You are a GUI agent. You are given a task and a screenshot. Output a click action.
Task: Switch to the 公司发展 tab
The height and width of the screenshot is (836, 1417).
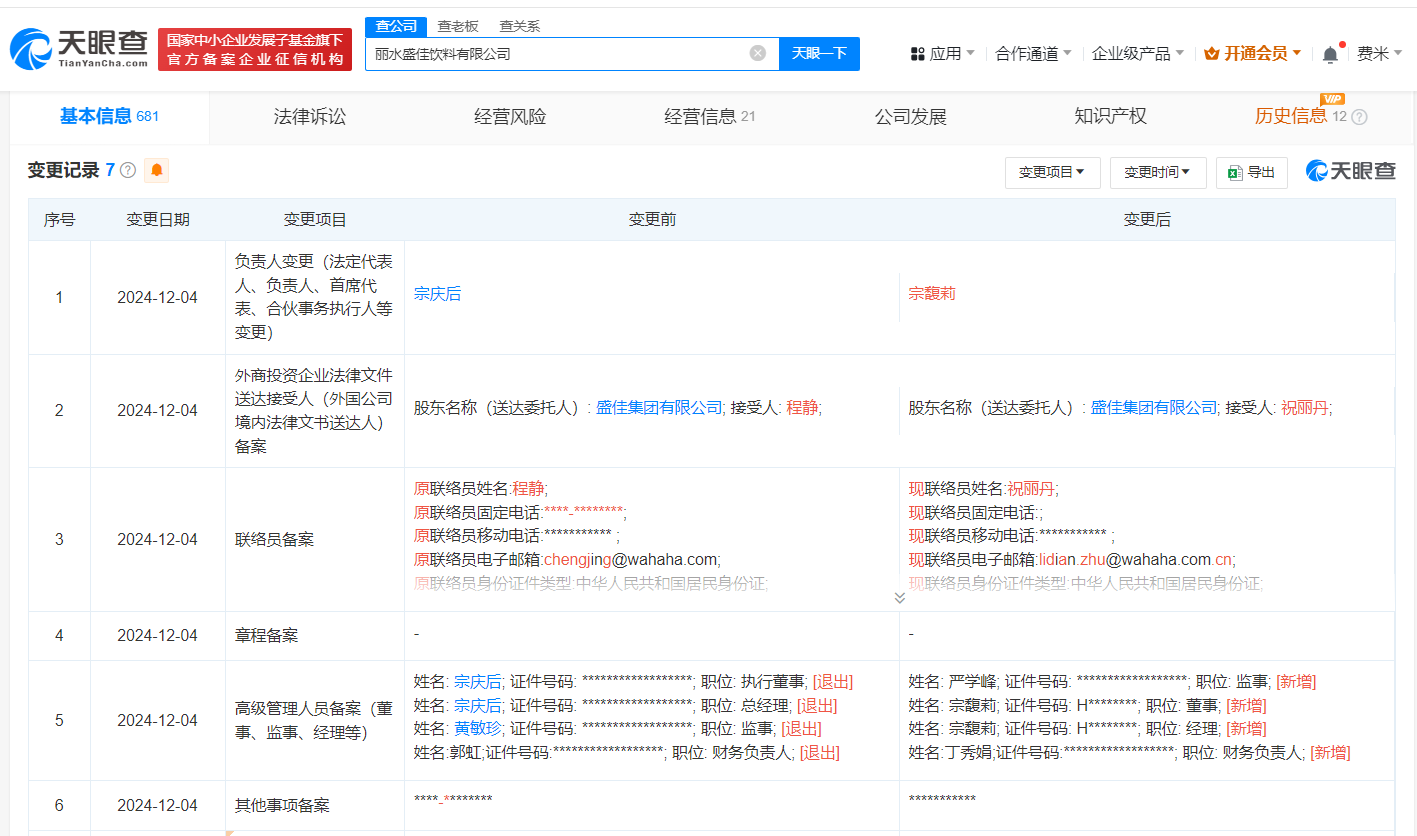click(910, 117)
